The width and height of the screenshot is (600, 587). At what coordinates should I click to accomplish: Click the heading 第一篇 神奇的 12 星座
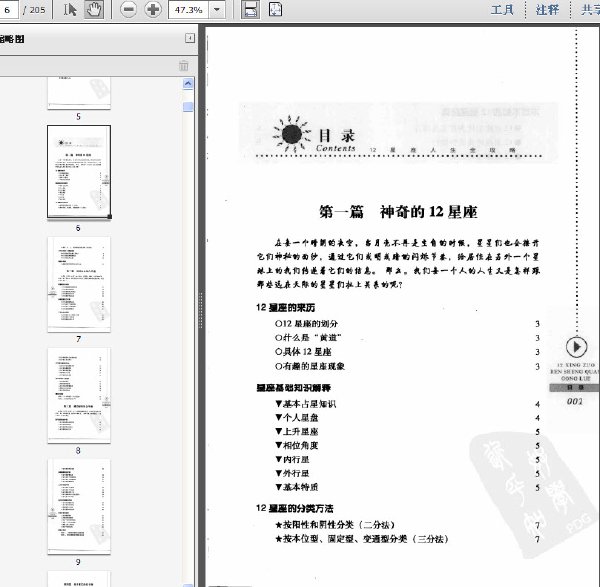click(x=398, y=212)
